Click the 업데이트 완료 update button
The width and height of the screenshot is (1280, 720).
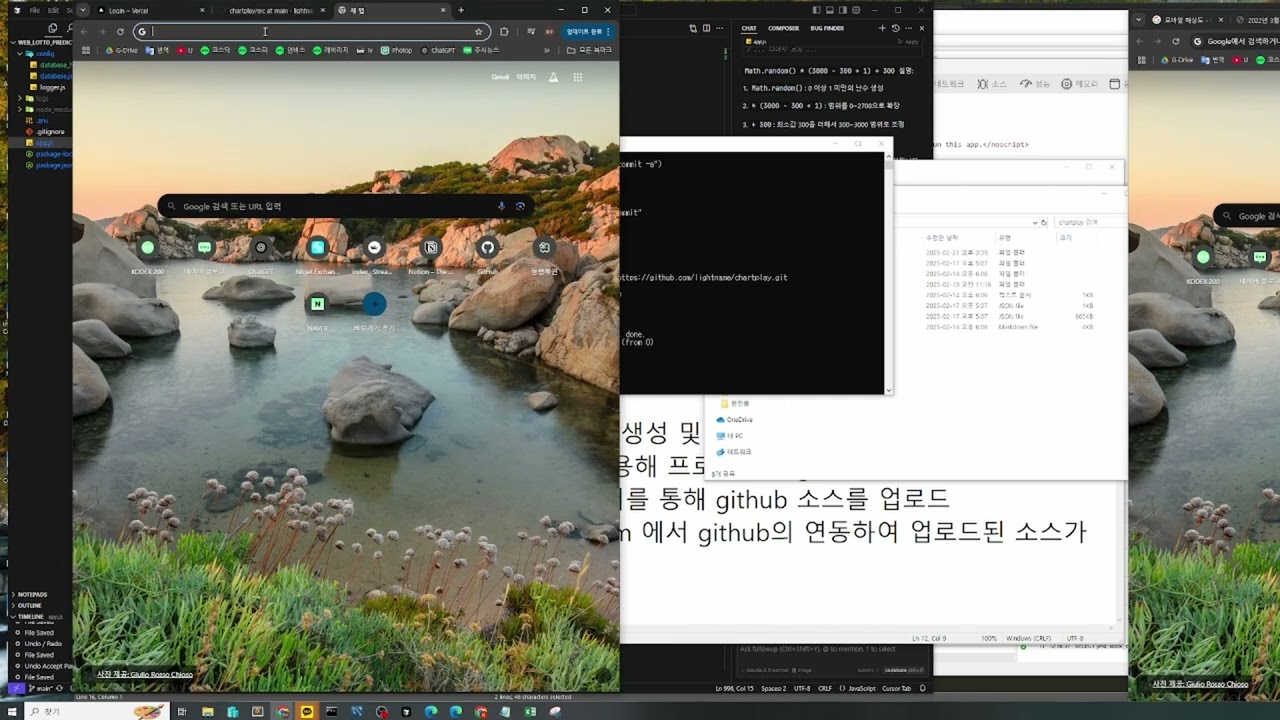[589, 31]
